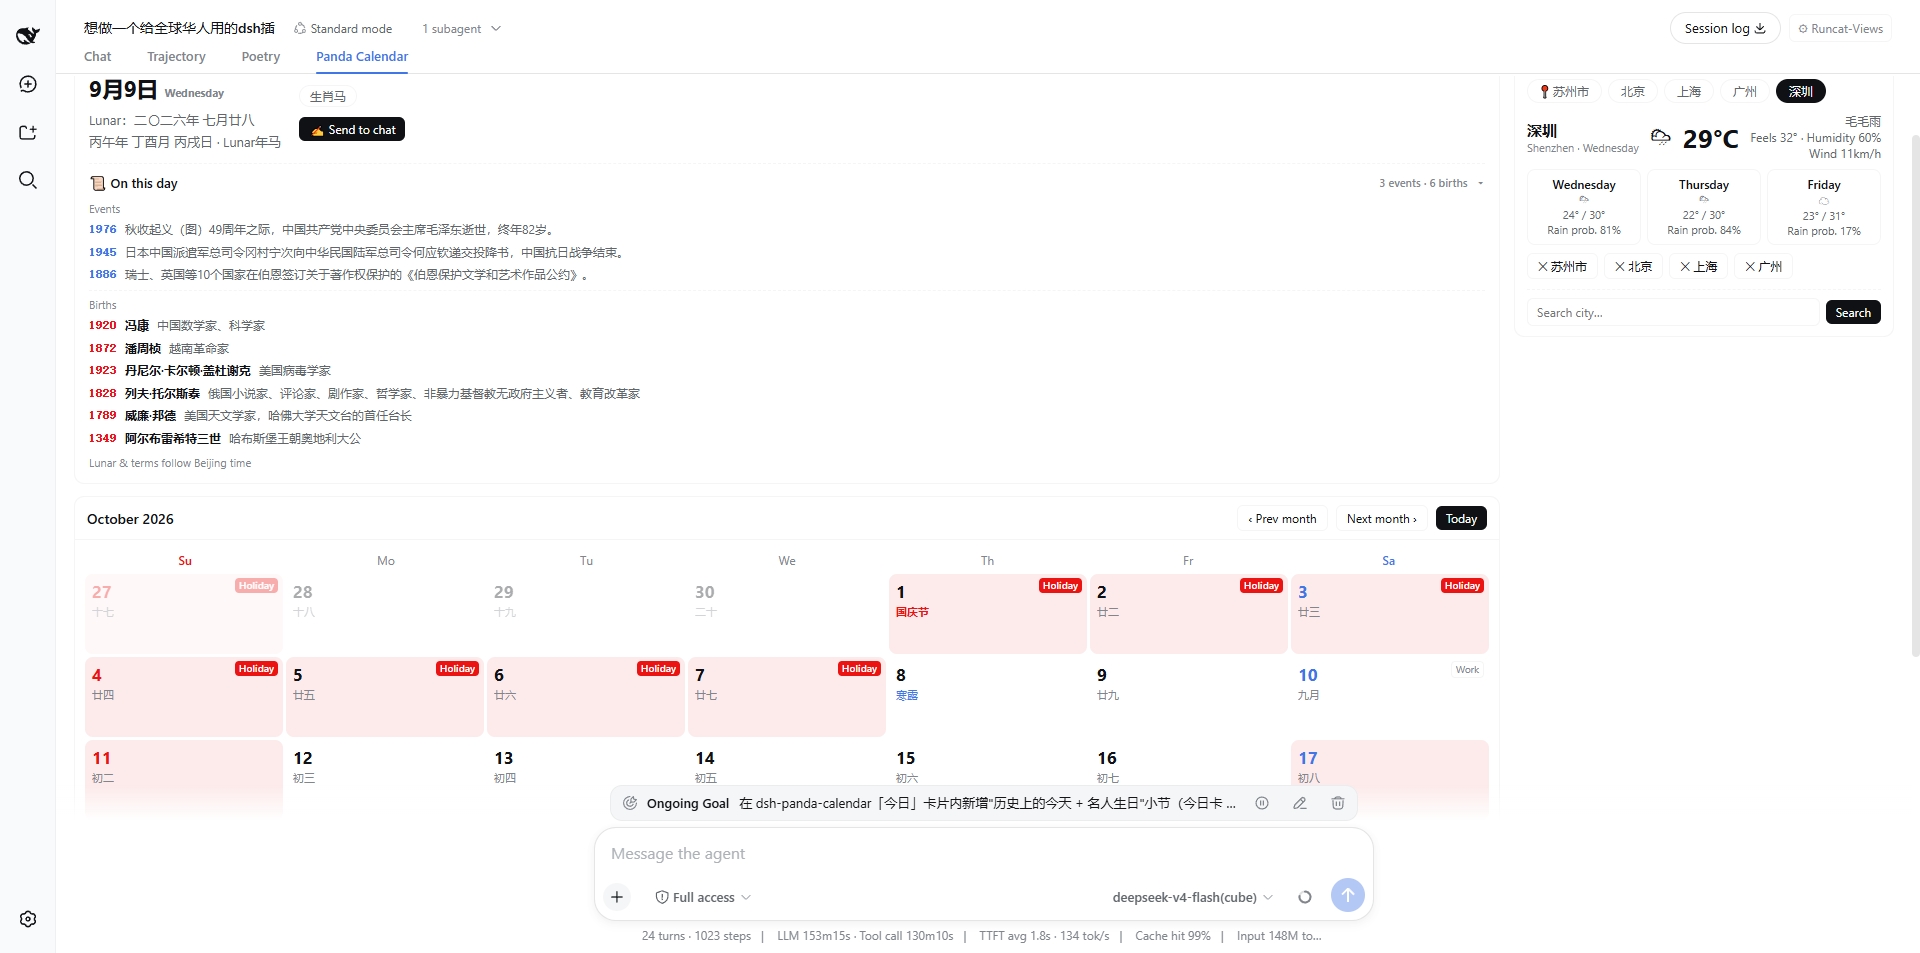Open the Full access permission dropdown
Screen dimensions: 1920x953
pos(703,897)
